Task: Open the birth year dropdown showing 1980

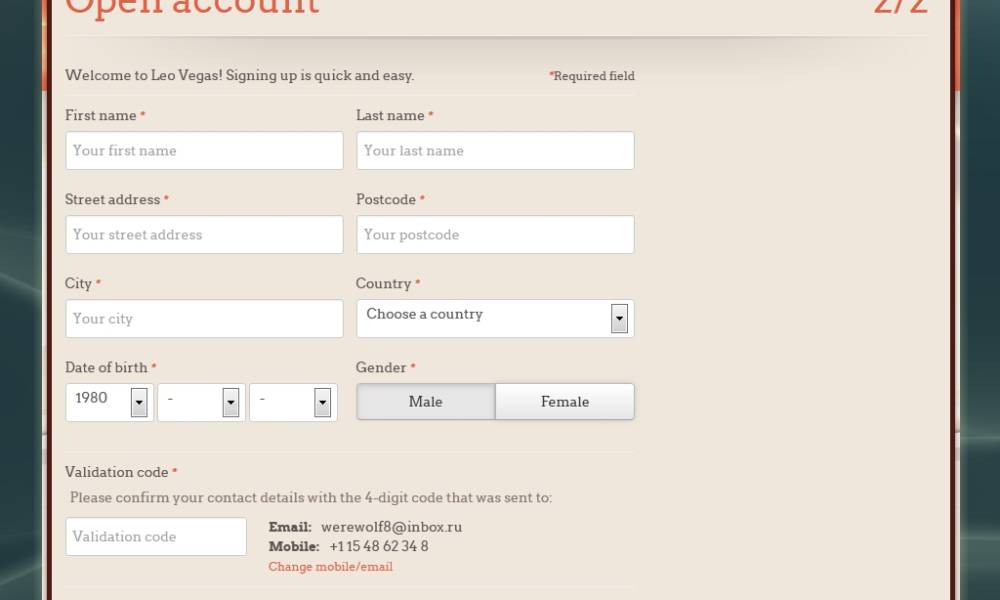Action: coord(110,402)
